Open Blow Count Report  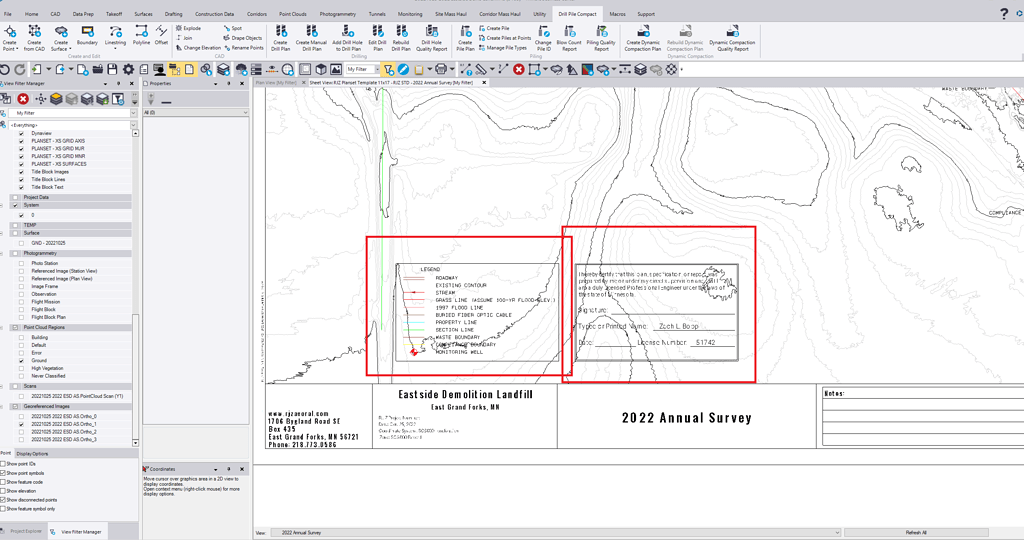click(569, 39)
